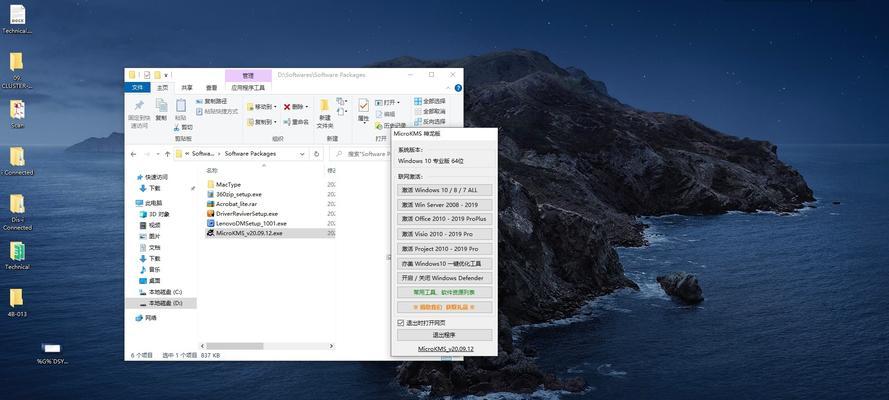Viewport: 889px width, 400px height.
Task: Select This PC (此电脑) in sidebar
Action: pos(149,203)
